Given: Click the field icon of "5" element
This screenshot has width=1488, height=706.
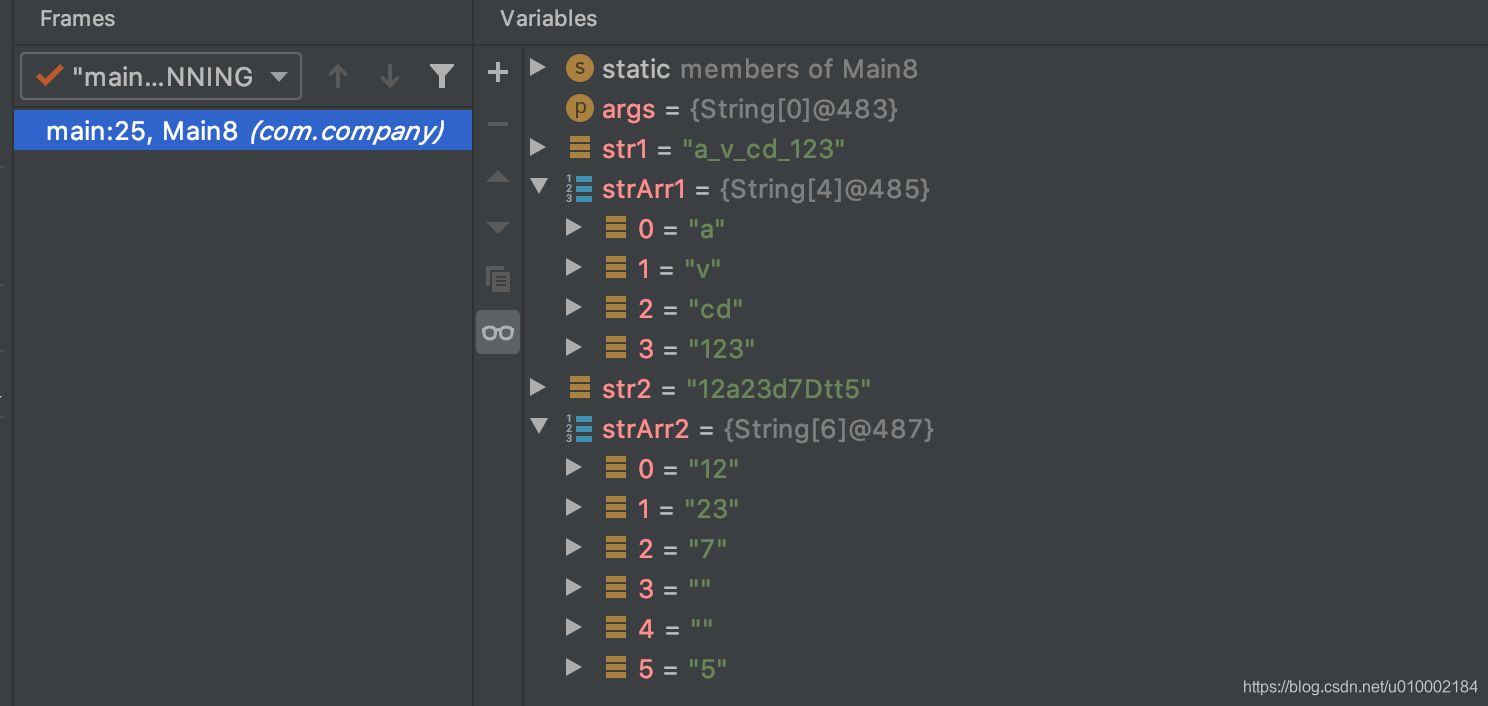Looking at the screenshot, I should 616,667.
